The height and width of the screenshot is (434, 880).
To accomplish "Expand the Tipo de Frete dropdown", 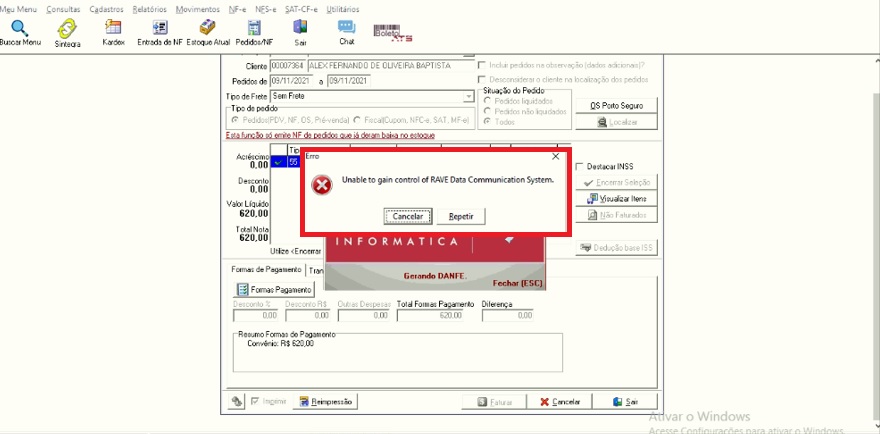I will pyautogui.click(x=468, y=97).
